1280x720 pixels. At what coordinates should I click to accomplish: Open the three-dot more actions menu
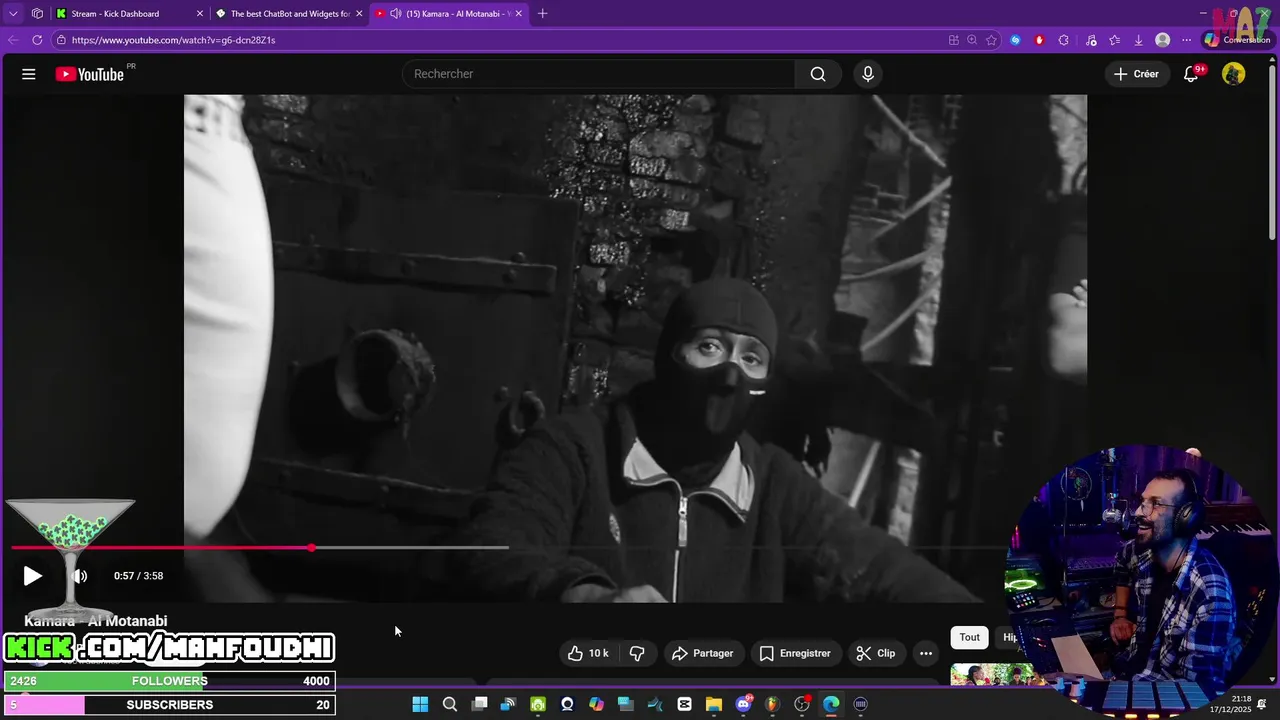click(x=926, y=653)
